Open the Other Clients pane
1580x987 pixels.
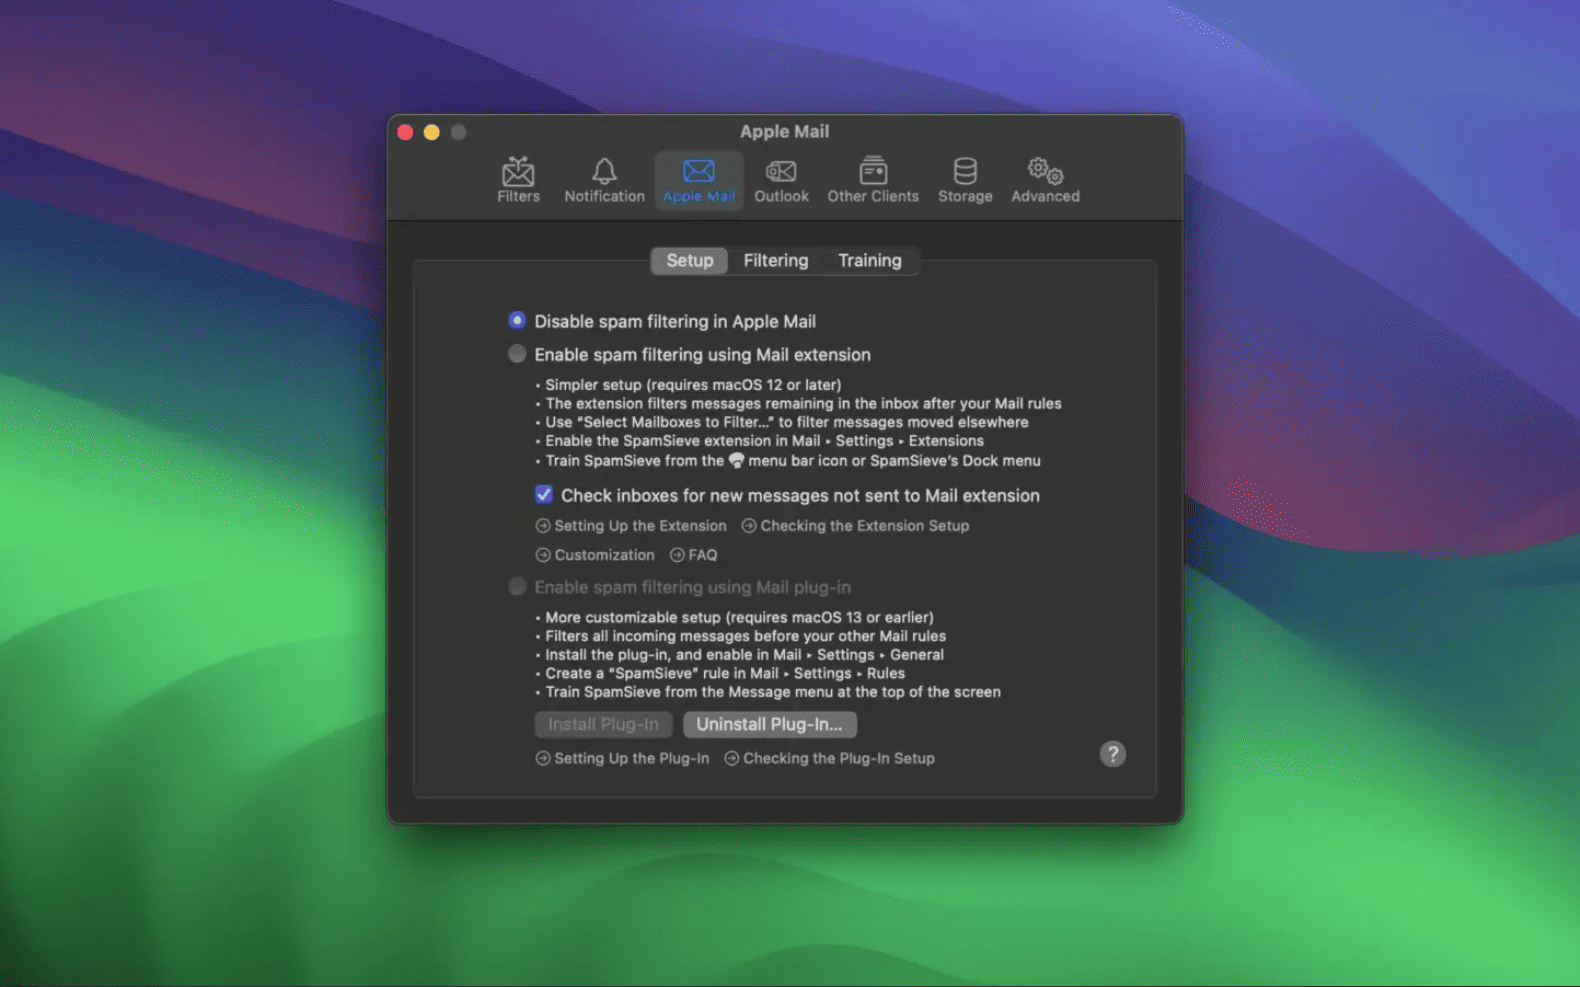[x=873, y=180]
